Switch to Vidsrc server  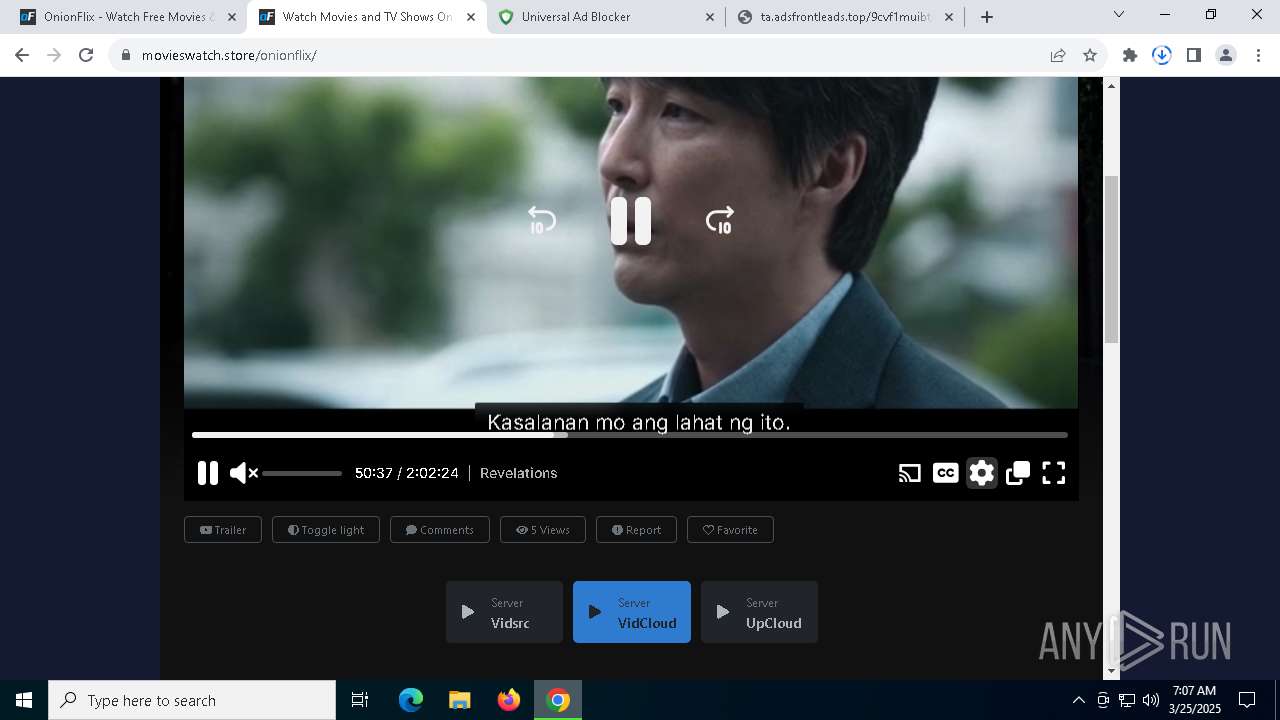pyautogui.click(x=504, y=612)
